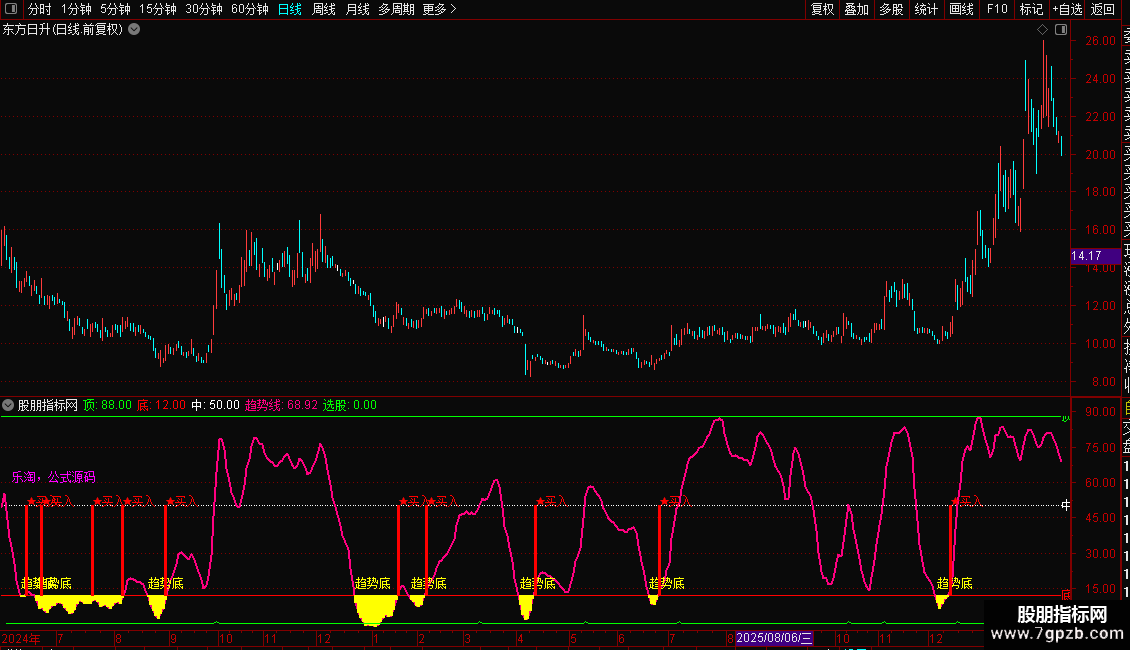The height and width of the screenshot is (650, 1130).
Task: Open the 统计 statistics tool
Action: (x=927, y=9)
